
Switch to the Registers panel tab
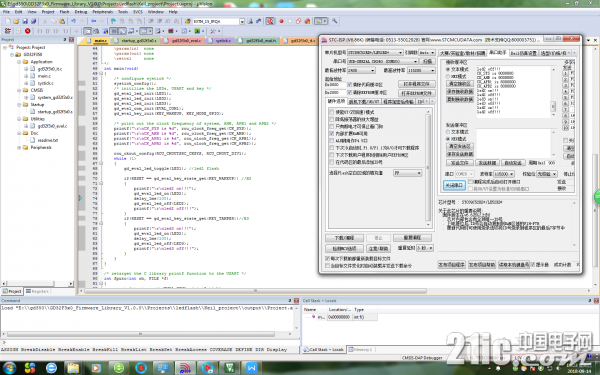tap(38, 292)
